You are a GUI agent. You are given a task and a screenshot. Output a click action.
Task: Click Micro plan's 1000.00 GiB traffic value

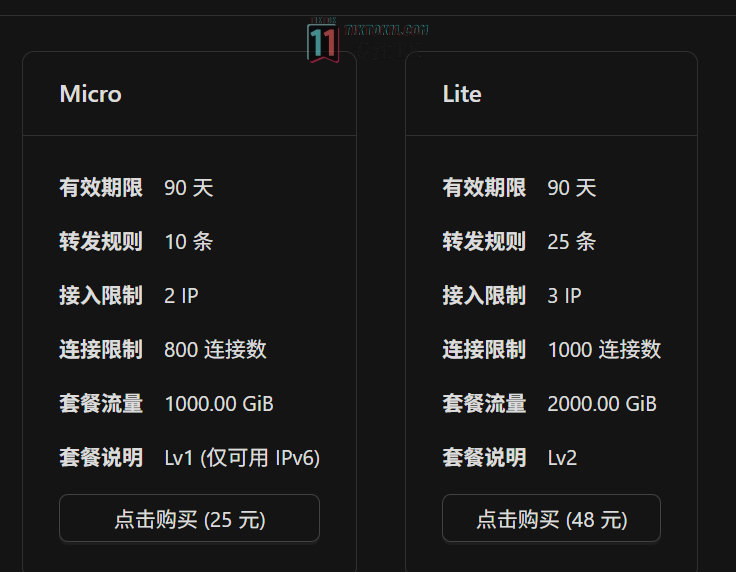(x=219, y=404)
